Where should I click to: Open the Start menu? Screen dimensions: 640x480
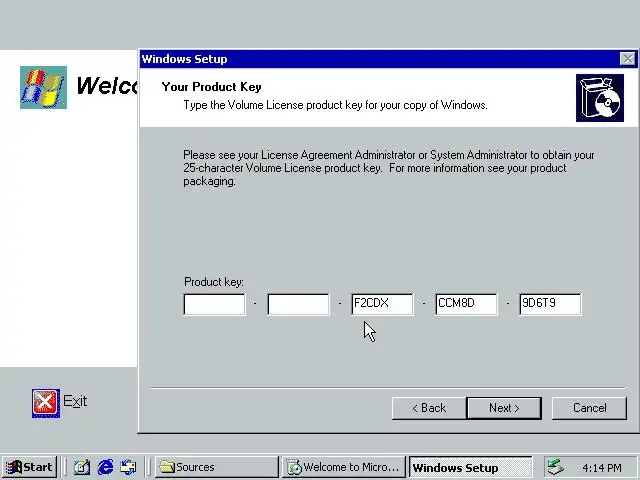pos(29,467)
